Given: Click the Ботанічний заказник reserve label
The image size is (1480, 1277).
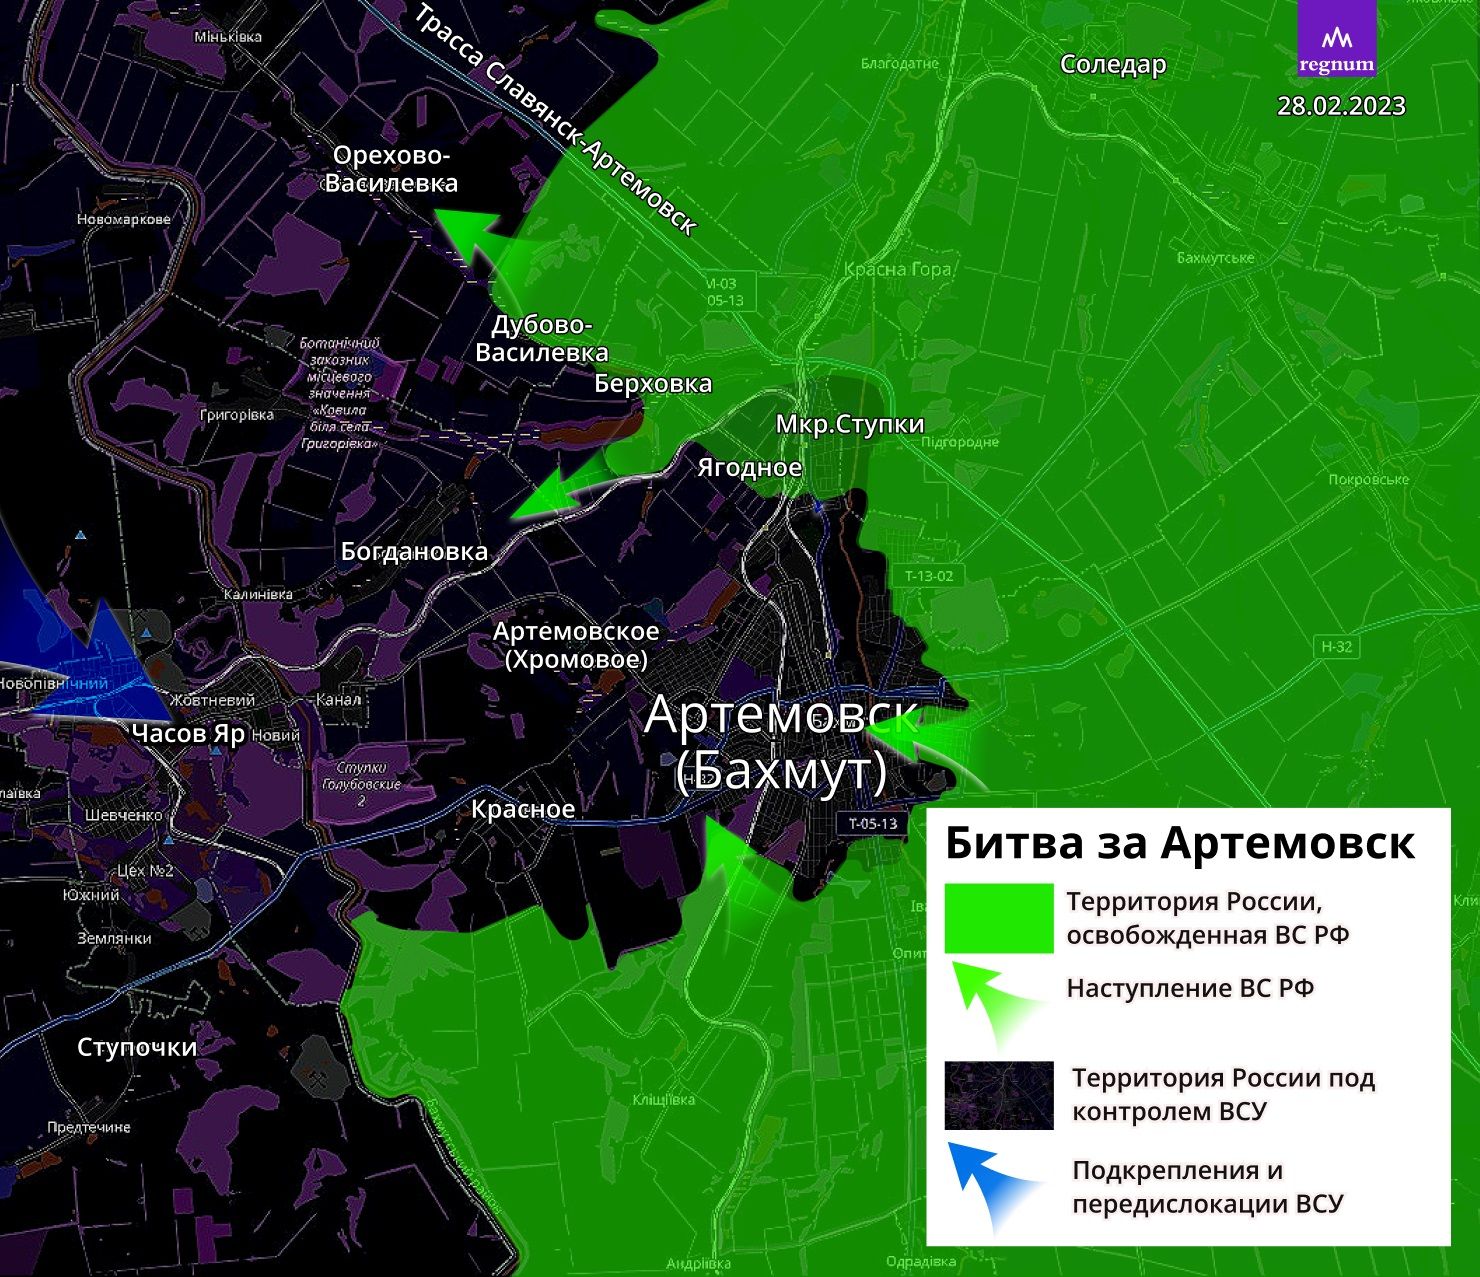Looking at the screenshot, I should [340, 393].
